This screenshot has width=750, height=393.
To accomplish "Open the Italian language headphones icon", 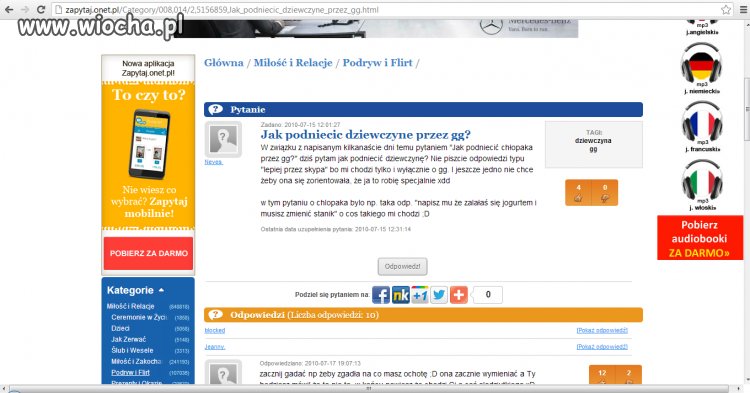I will (702, 180).
